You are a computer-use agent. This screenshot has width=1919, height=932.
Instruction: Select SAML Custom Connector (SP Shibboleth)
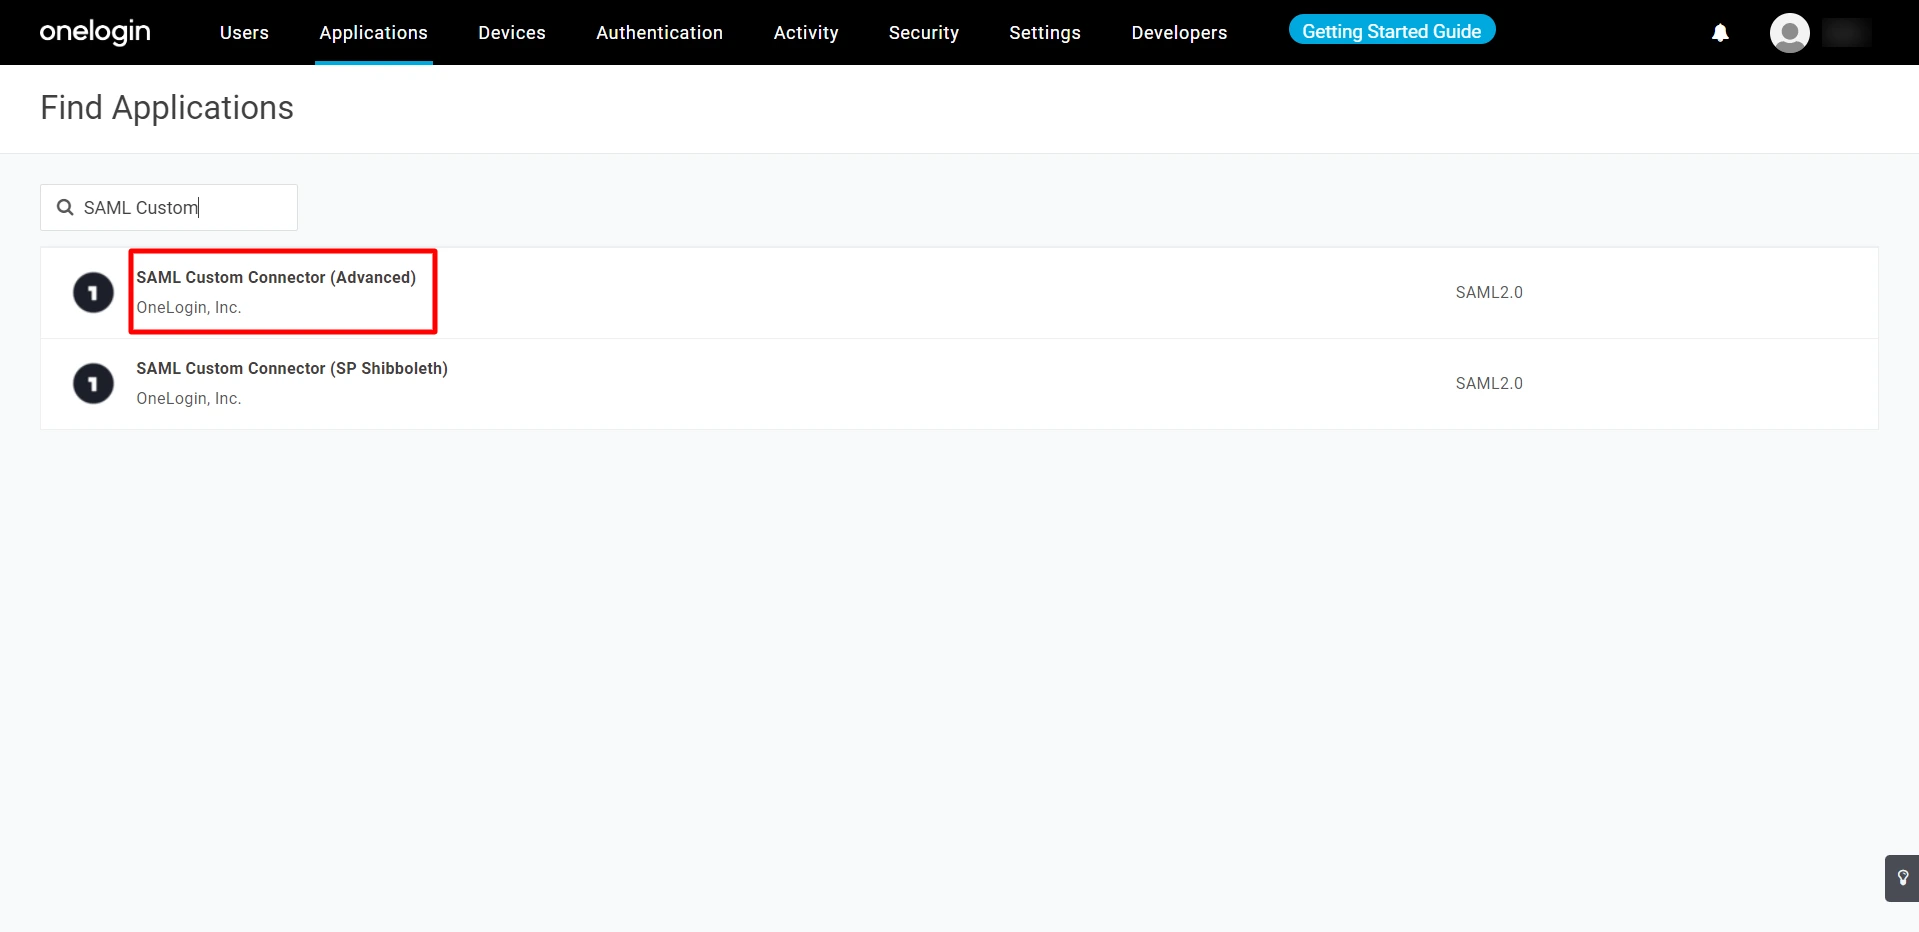coord(292,368)
